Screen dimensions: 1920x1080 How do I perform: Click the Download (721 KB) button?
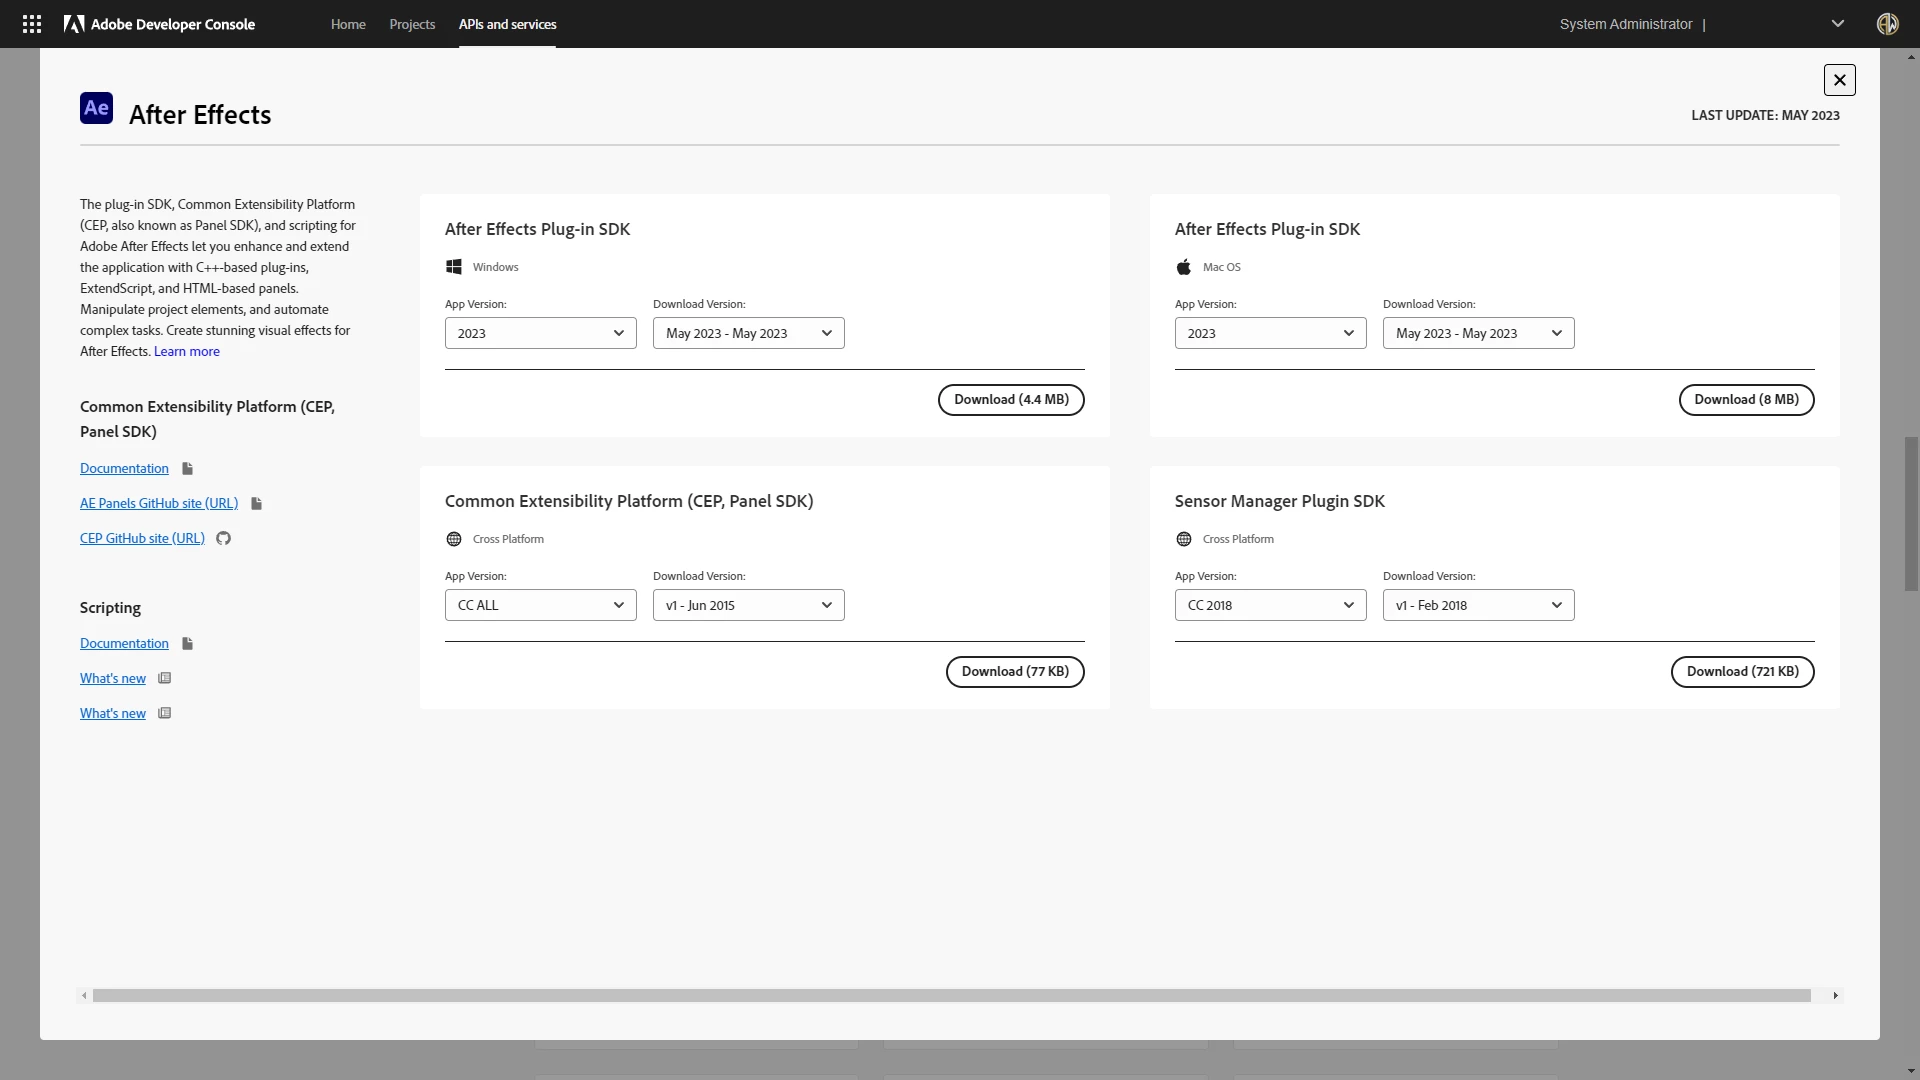point(1742,672)
